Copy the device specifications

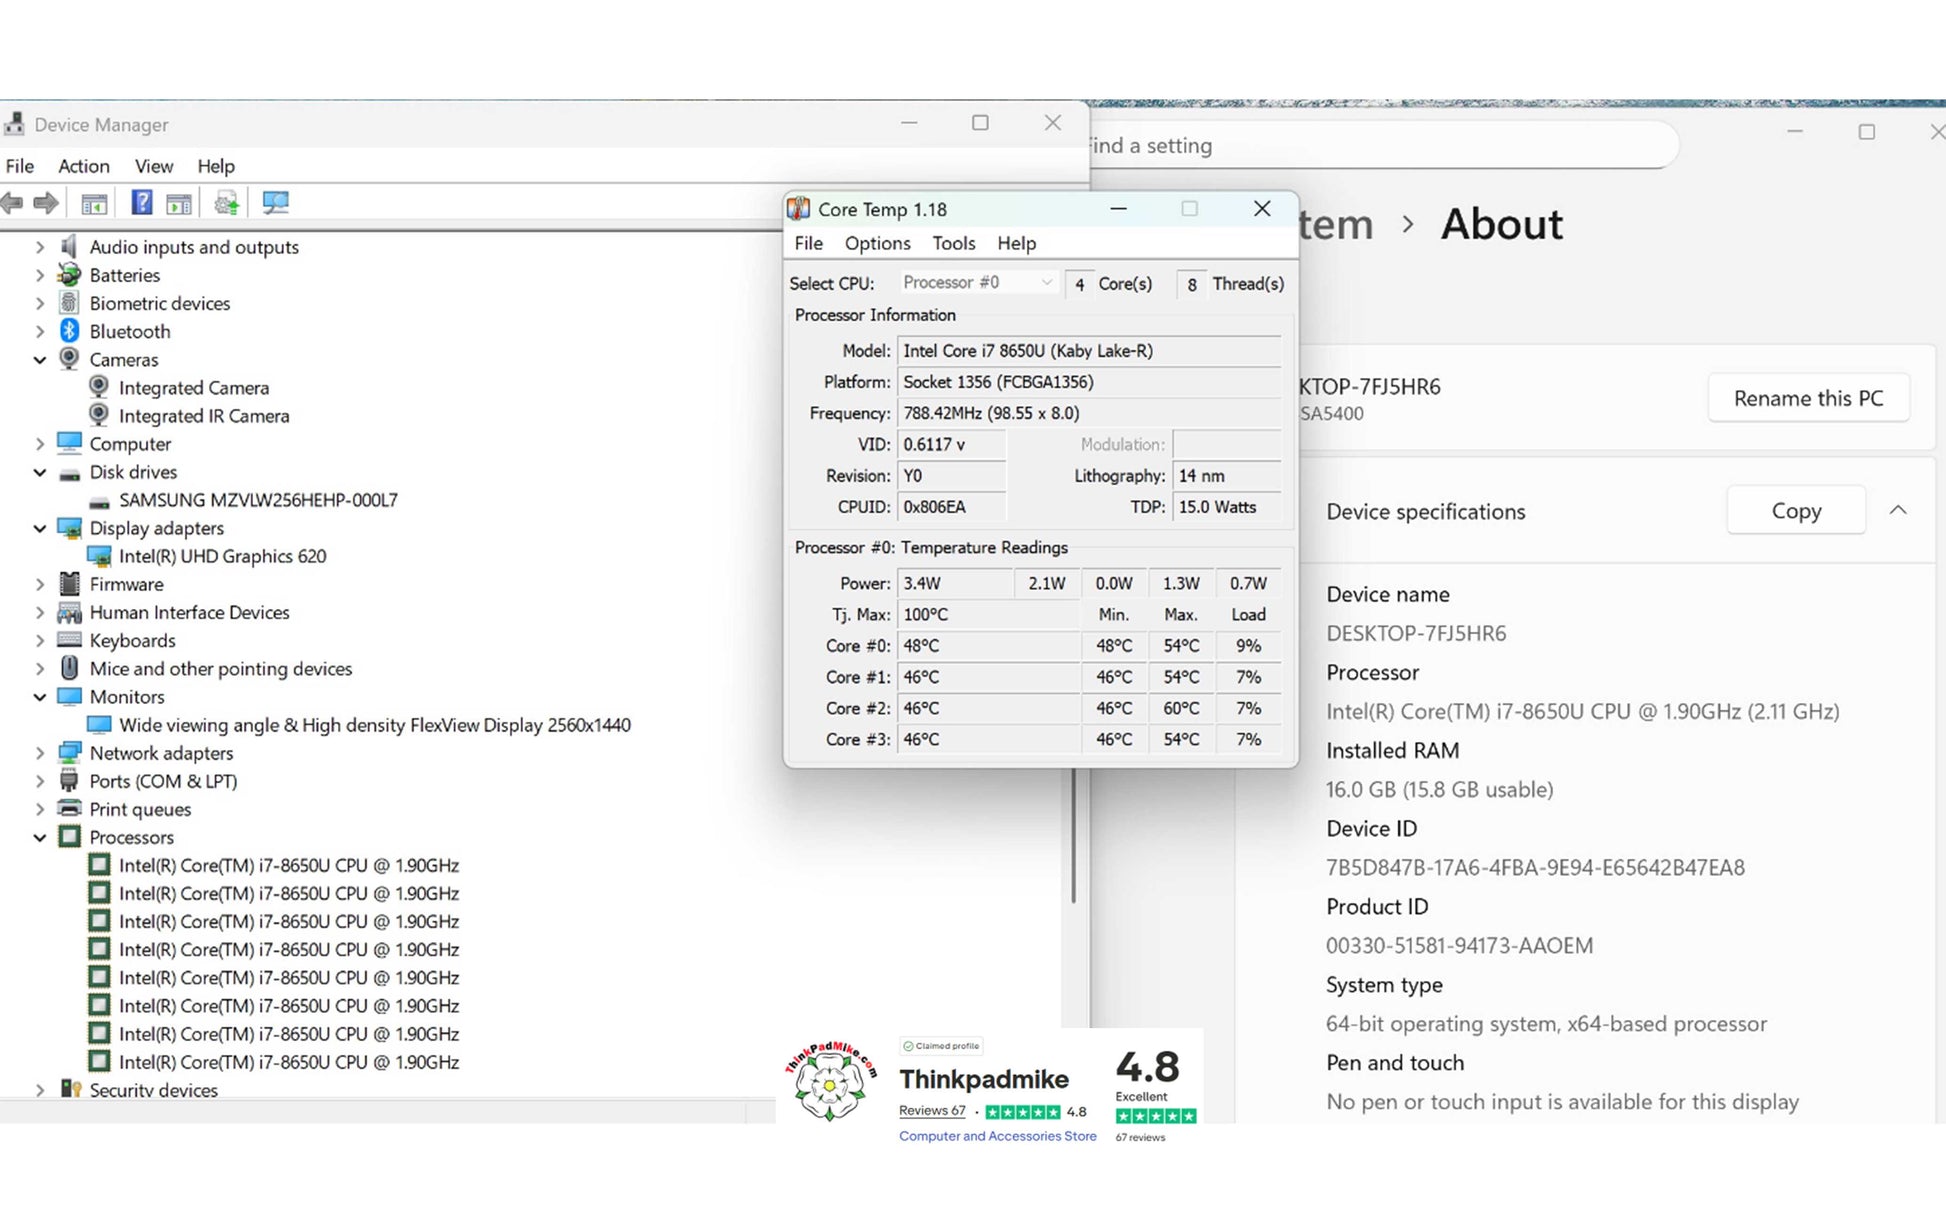[1795, 510]
